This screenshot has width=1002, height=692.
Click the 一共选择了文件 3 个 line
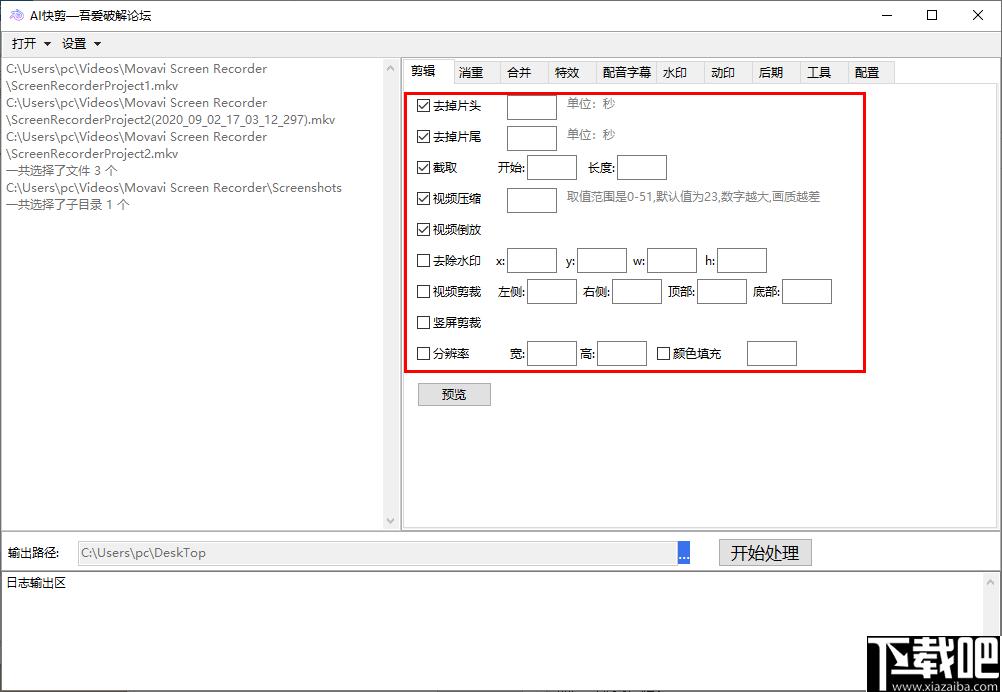point(62,171)
